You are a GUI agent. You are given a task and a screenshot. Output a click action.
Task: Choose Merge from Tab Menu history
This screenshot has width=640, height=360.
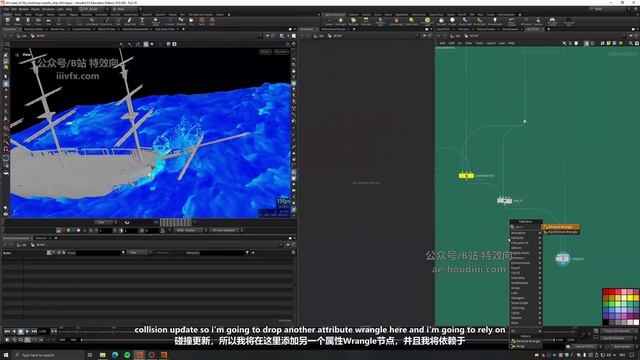pos(526,346)
